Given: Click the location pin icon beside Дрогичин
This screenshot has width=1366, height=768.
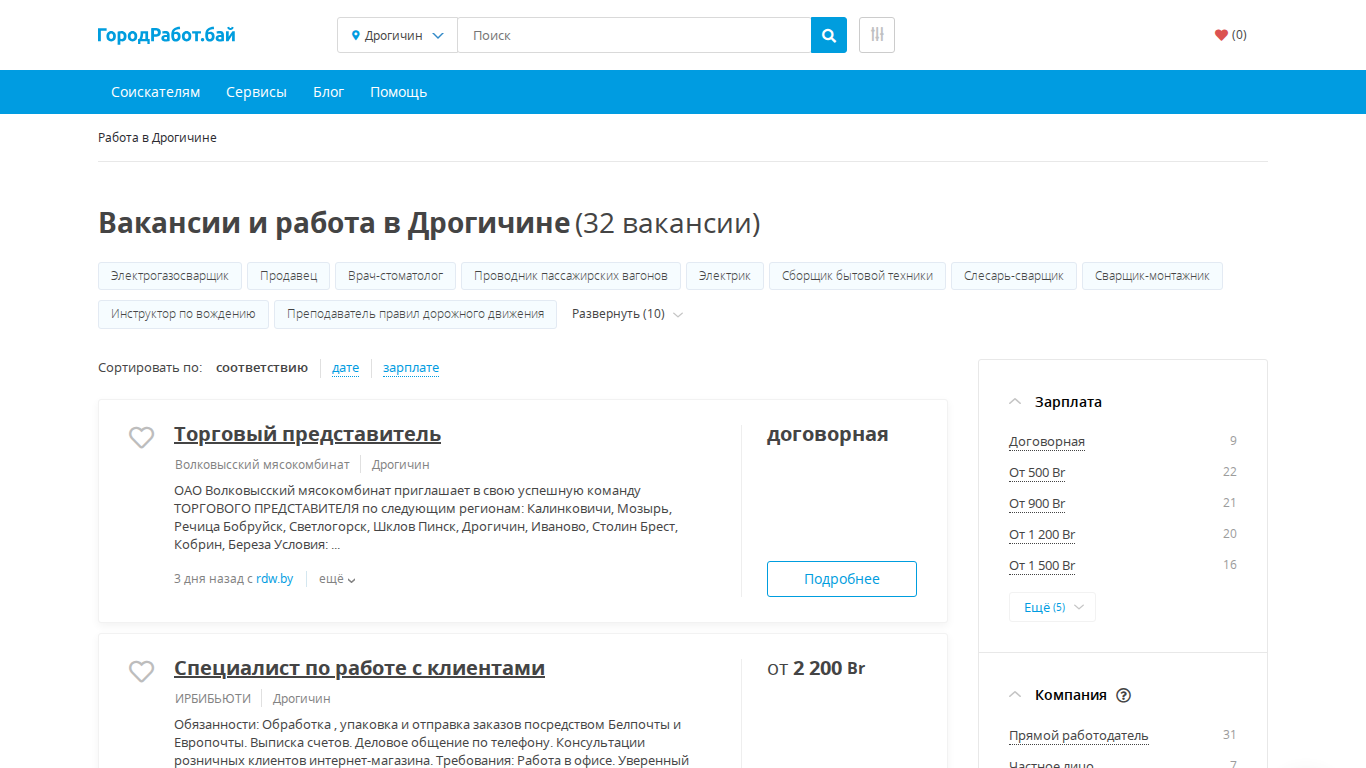Looking at the screenshot, I should pos(356,35).
